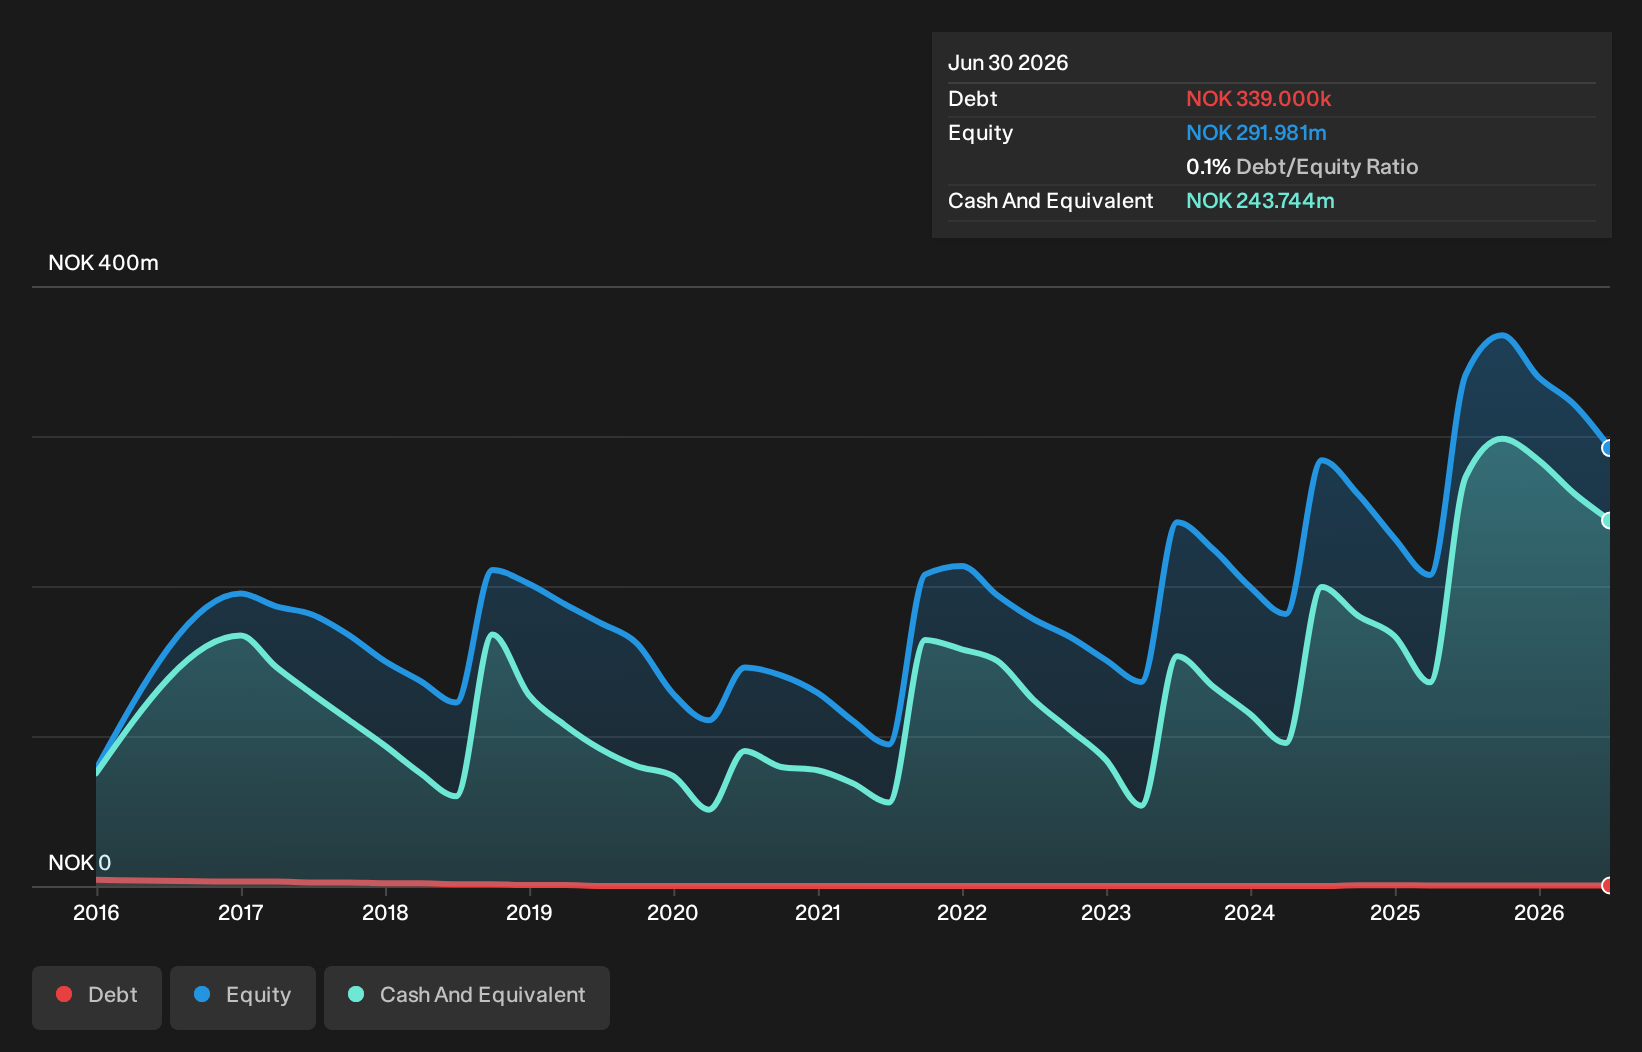Screen dimensions: 1642x1052
Task: Click the Jun 30 2026 tooltip date
Action: coord(1008,63)
